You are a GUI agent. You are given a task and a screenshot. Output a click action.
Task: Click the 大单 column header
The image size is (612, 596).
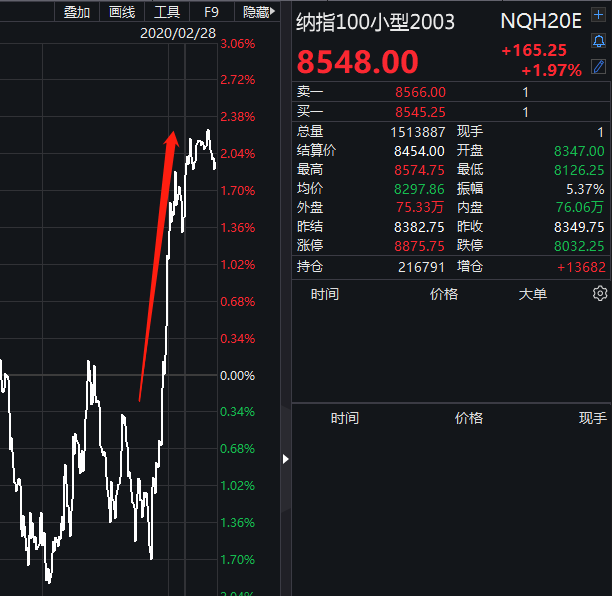click(x=532, y=294)
